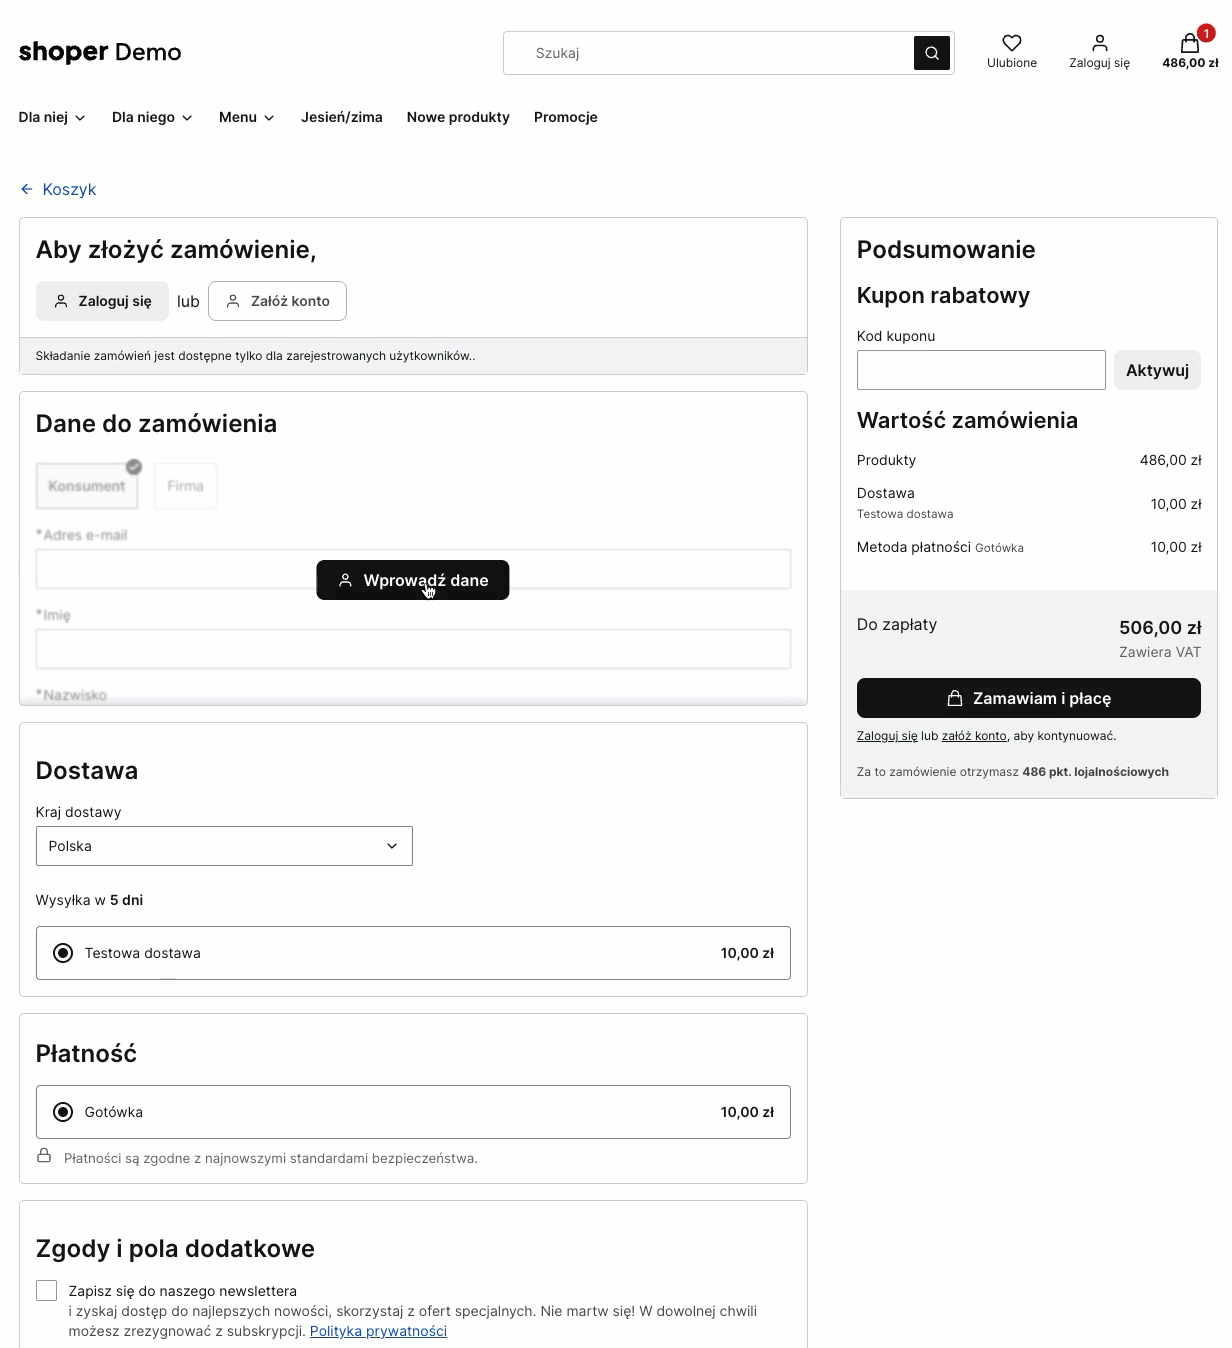The width and height of the screenshot is (1232, 1348).
Task: Expand the Menu navigation dropdown
Action: [245, 117]
